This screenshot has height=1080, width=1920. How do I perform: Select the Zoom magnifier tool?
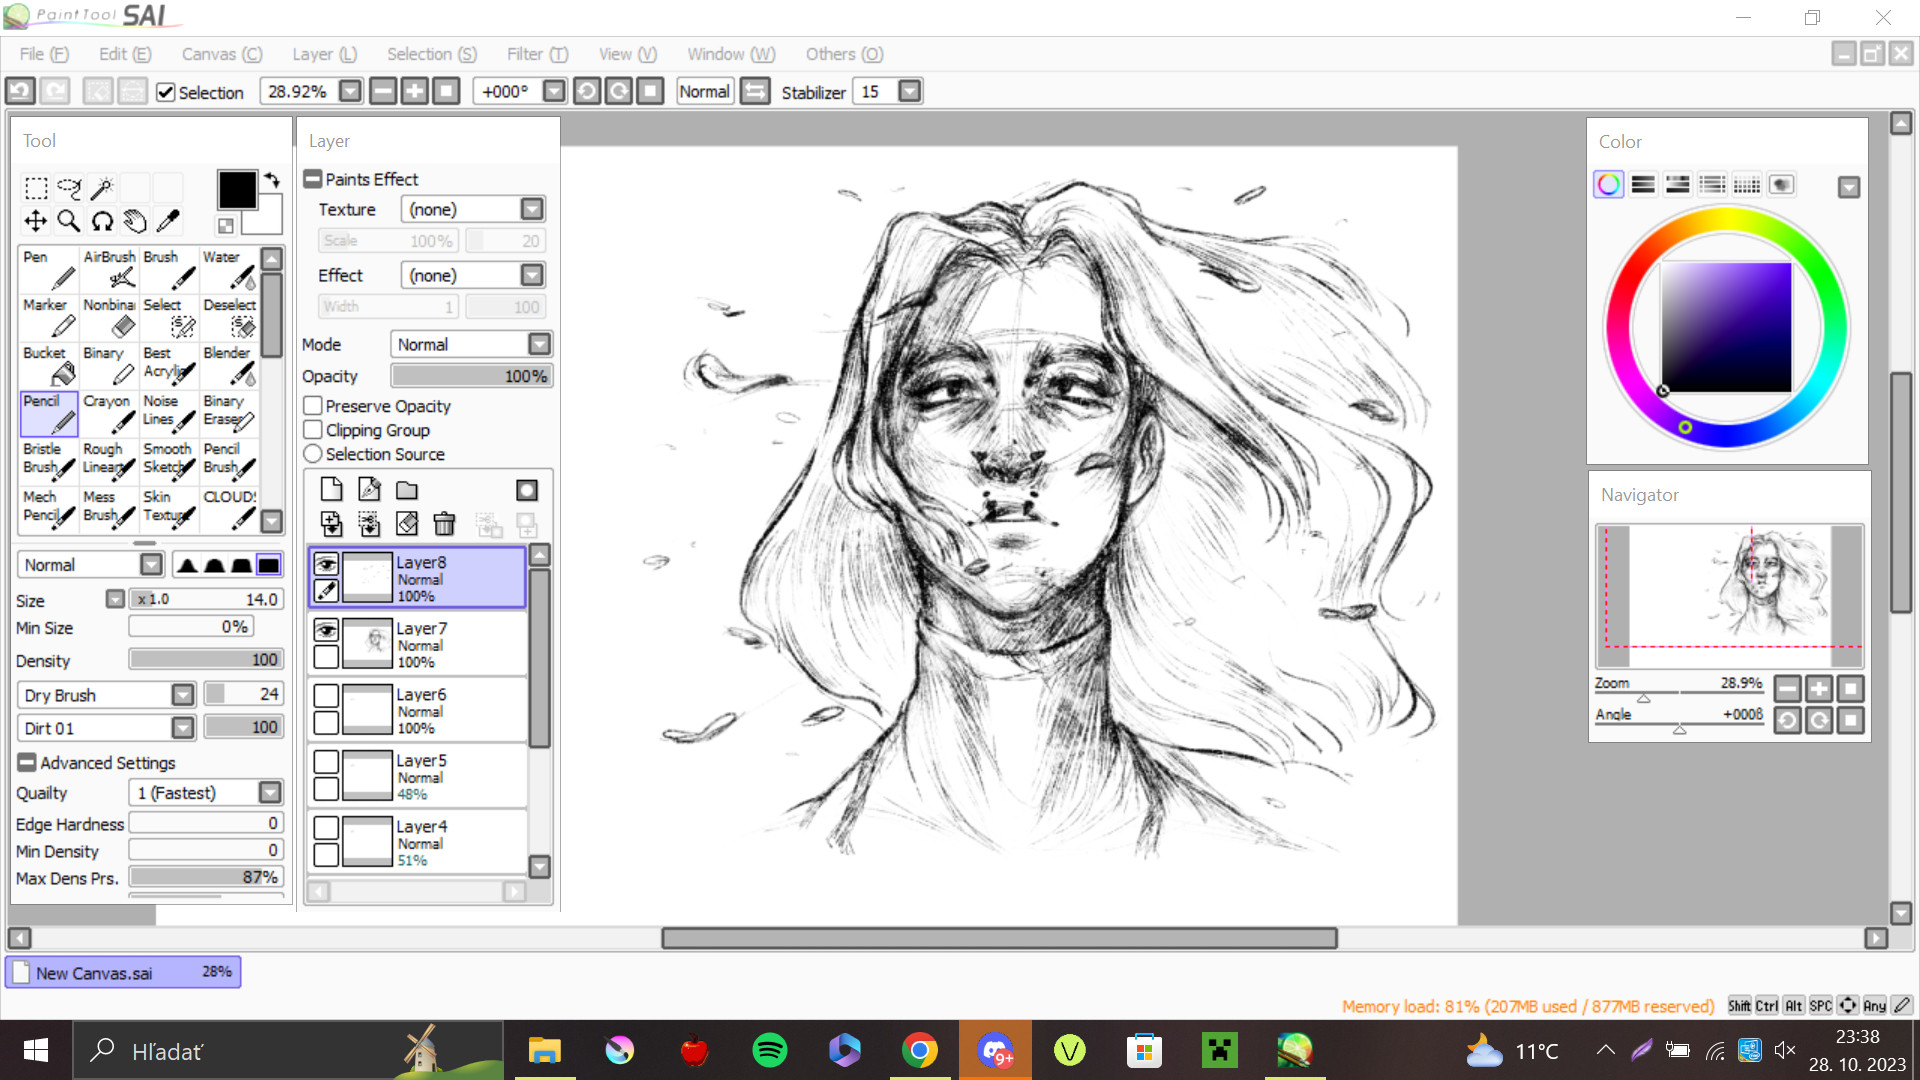click(x=69, y=221)
